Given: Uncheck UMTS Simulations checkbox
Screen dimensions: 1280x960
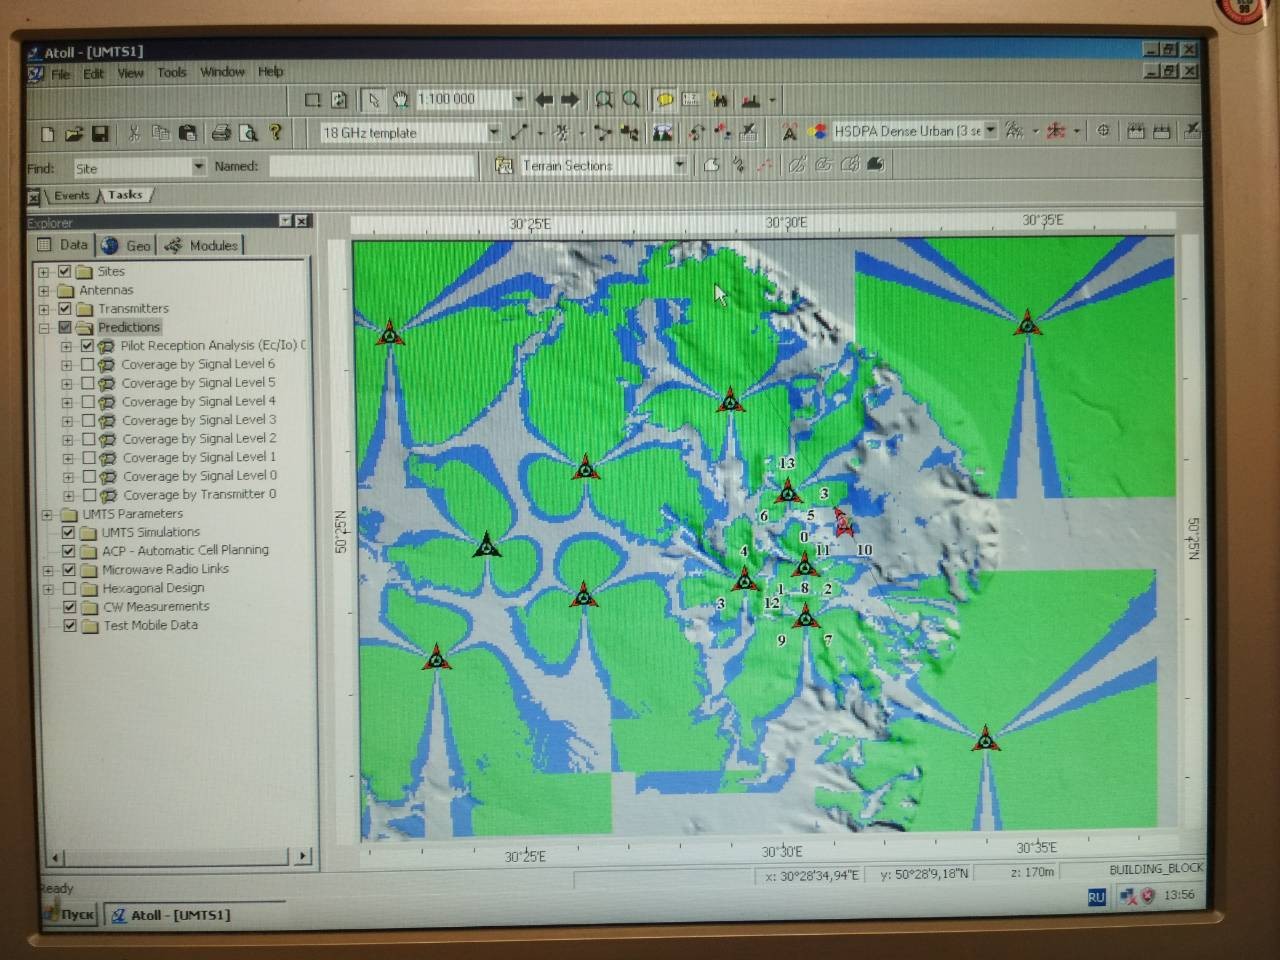Looking at the screenshot, I should [68, 532].
